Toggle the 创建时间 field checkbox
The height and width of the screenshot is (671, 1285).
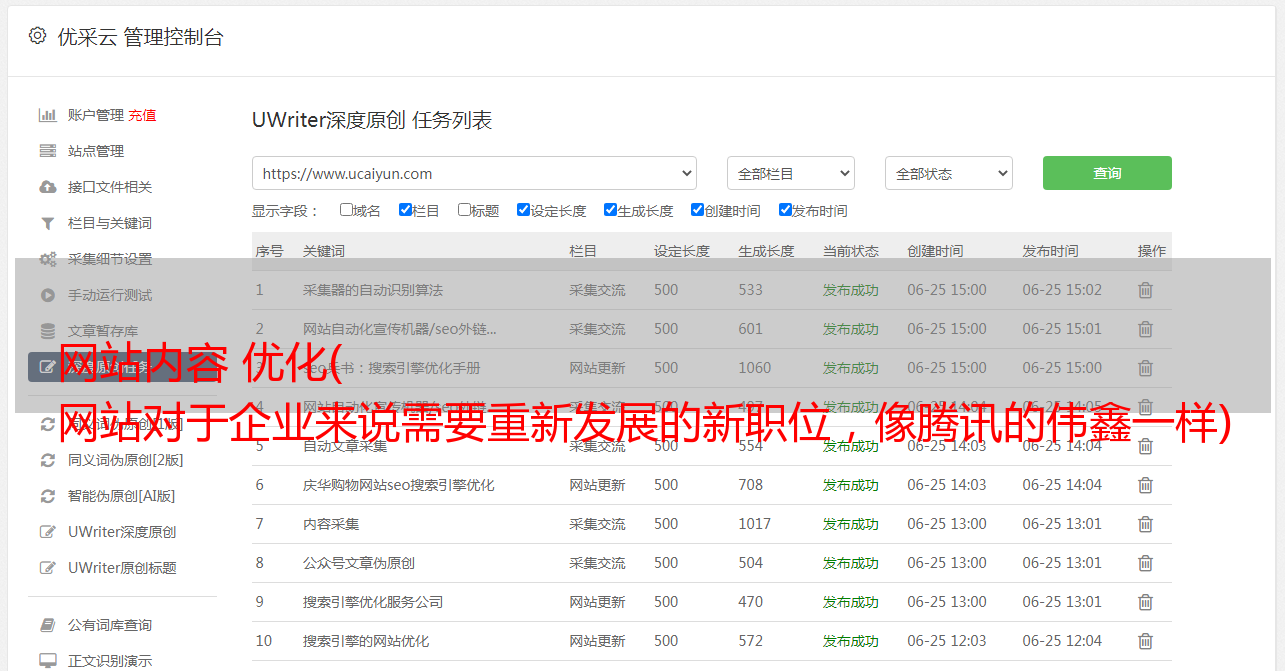tap(697, 210)
